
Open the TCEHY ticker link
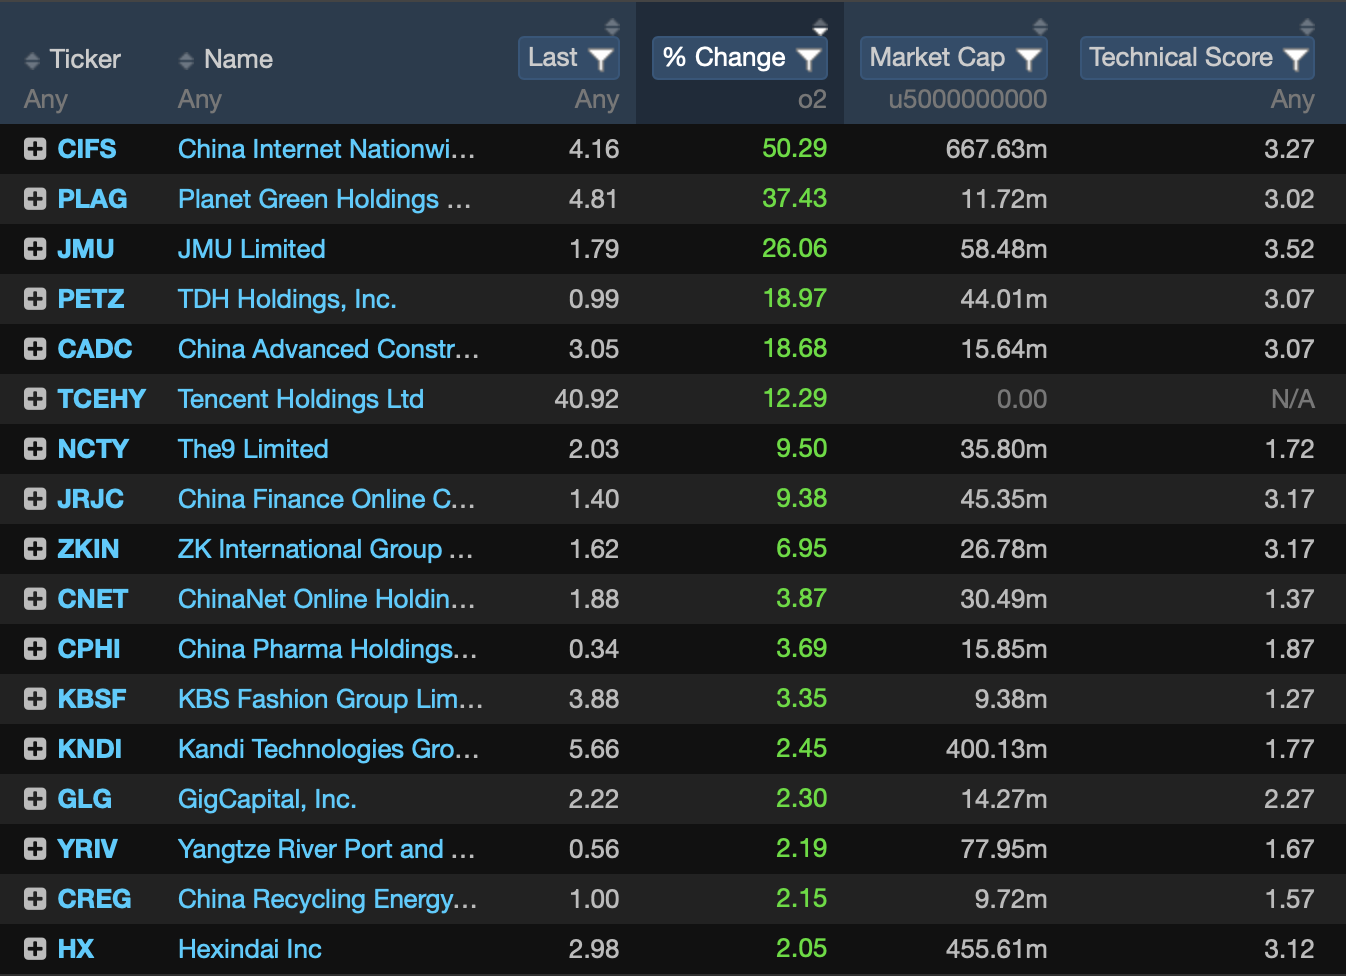(x=101, y=399)
